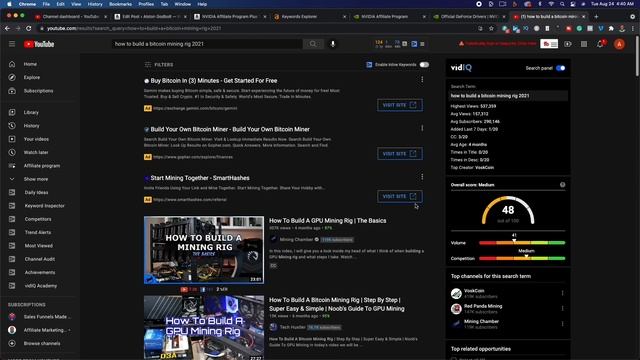The height and width of the screenshot is (360, 640).
Task: Click VISIT SITE for Buy Bitcoin ad
Action: (x=400, y=105)
